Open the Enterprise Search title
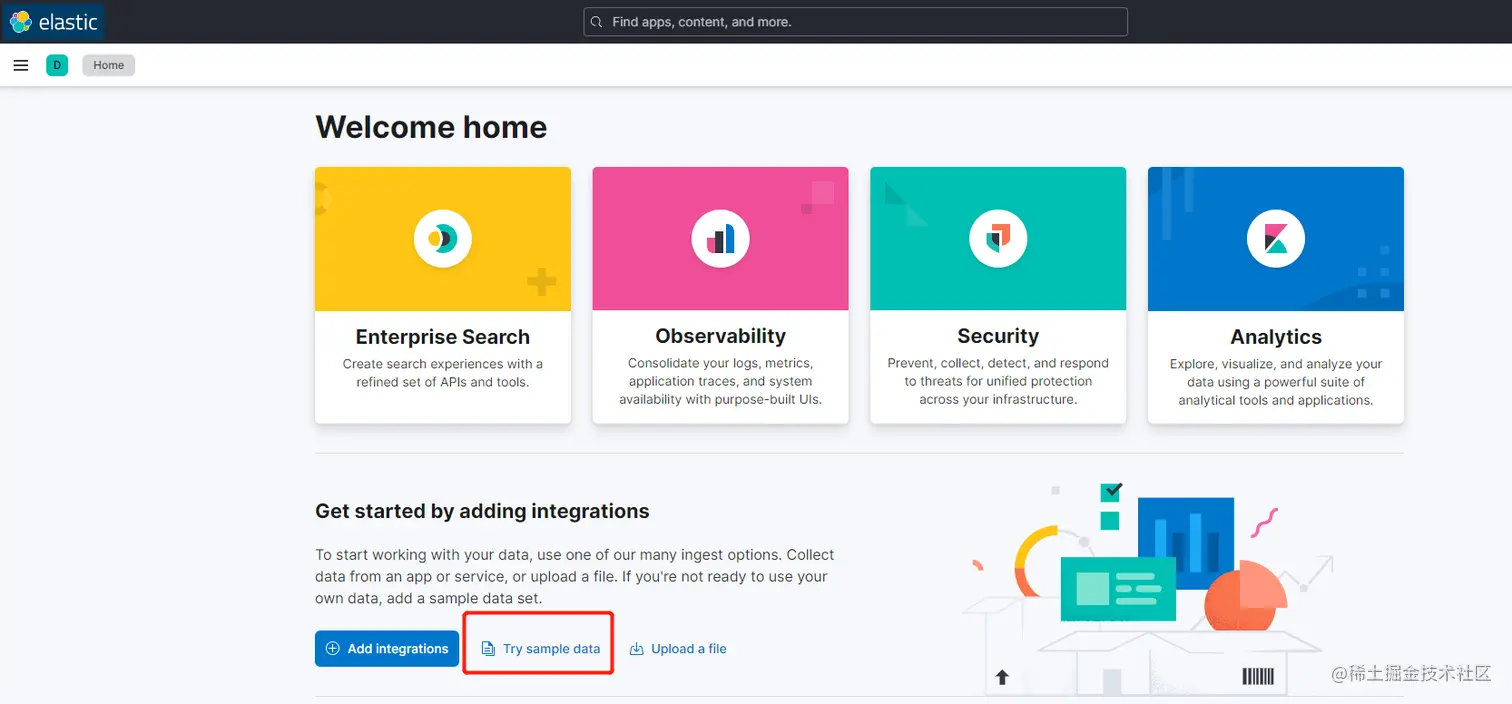 [443, 337]
